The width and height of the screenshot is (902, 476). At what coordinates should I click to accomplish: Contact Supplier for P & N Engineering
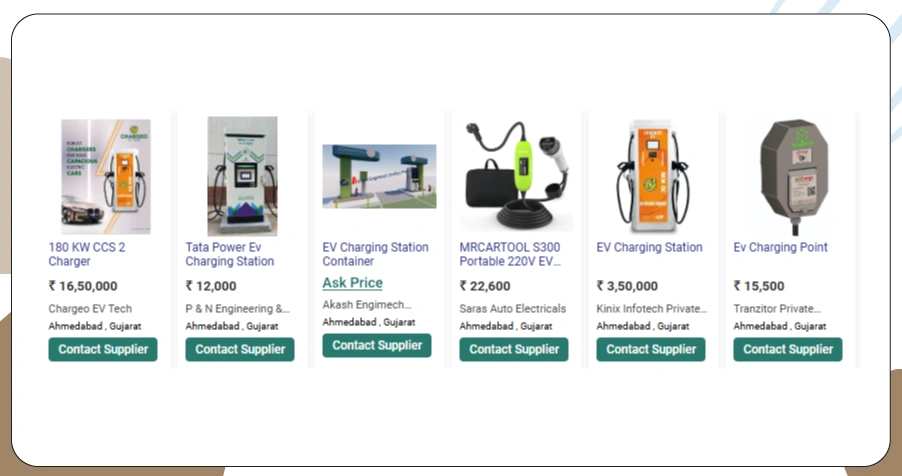click(240, 349)
